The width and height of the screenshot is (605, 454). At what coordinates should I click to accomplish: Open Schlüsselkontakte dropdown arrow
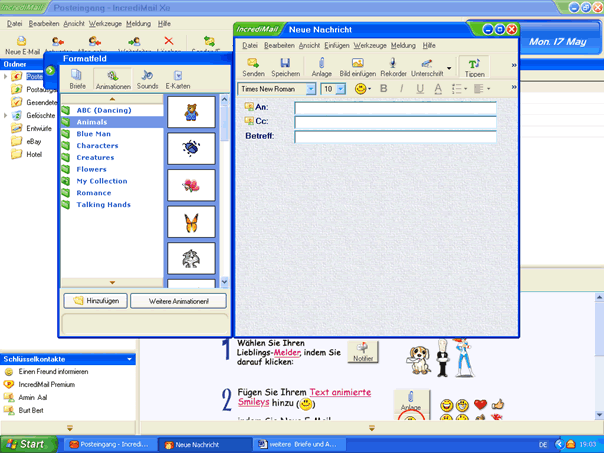coord(129,359)
